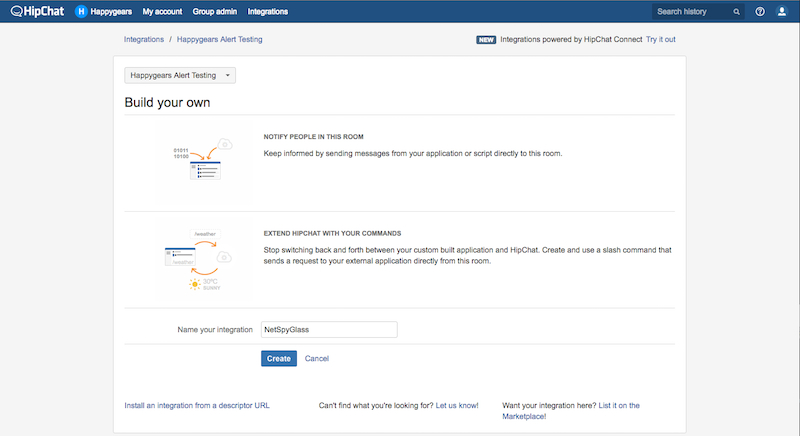Click Integrations powered by HipChat Connect text

(571, 39)
